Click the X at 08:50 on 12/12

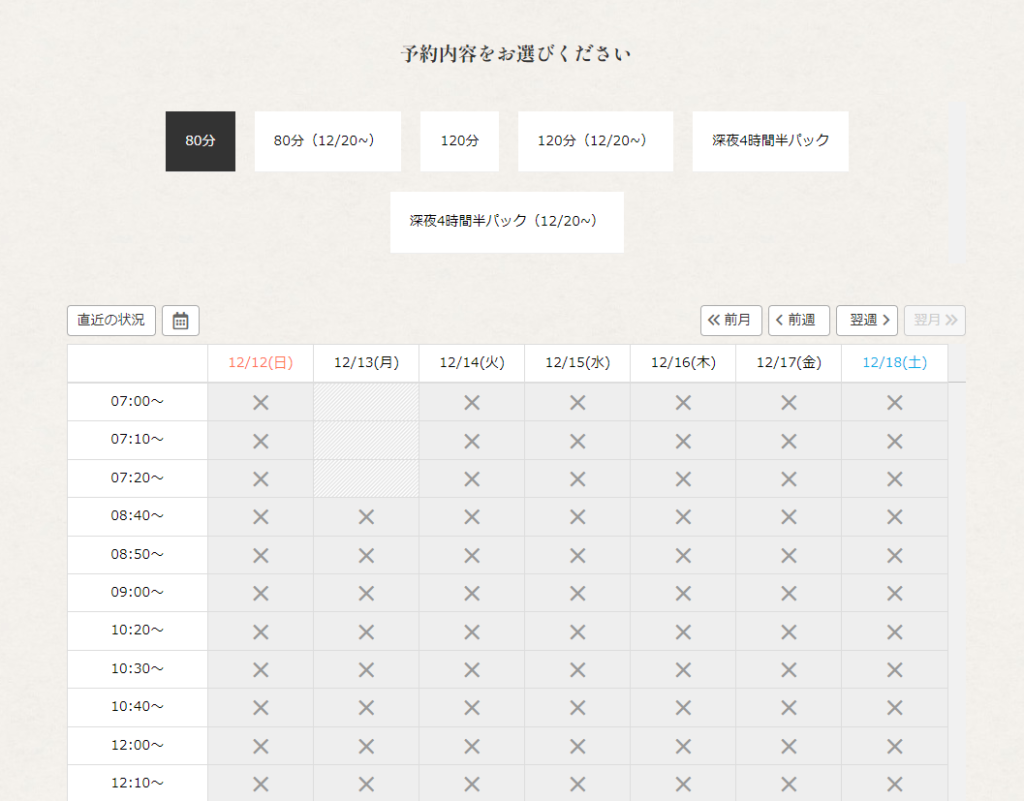pyautogui.click(x=261, y=556)
